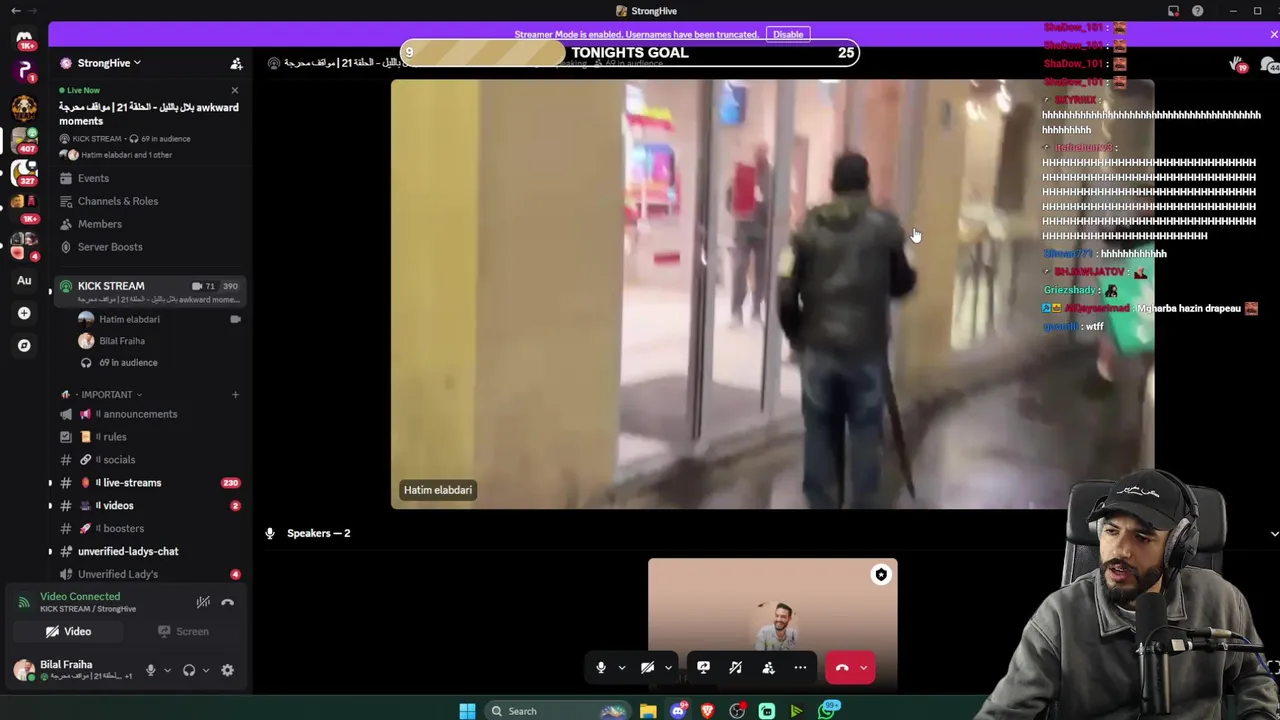Open Events in the sidebar
1280x720 pixels.
point(148,178)
